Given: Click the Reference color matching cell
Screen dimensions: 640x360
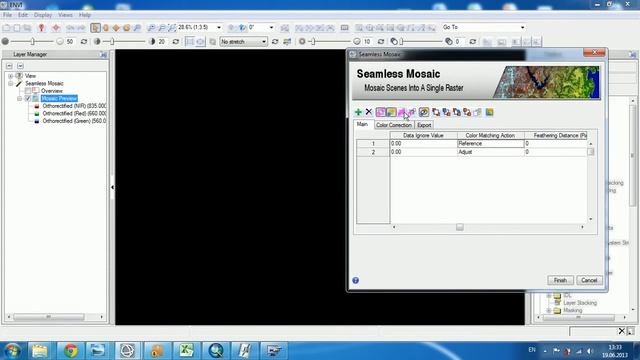Looking at the screenshot, I should (491, 144).
